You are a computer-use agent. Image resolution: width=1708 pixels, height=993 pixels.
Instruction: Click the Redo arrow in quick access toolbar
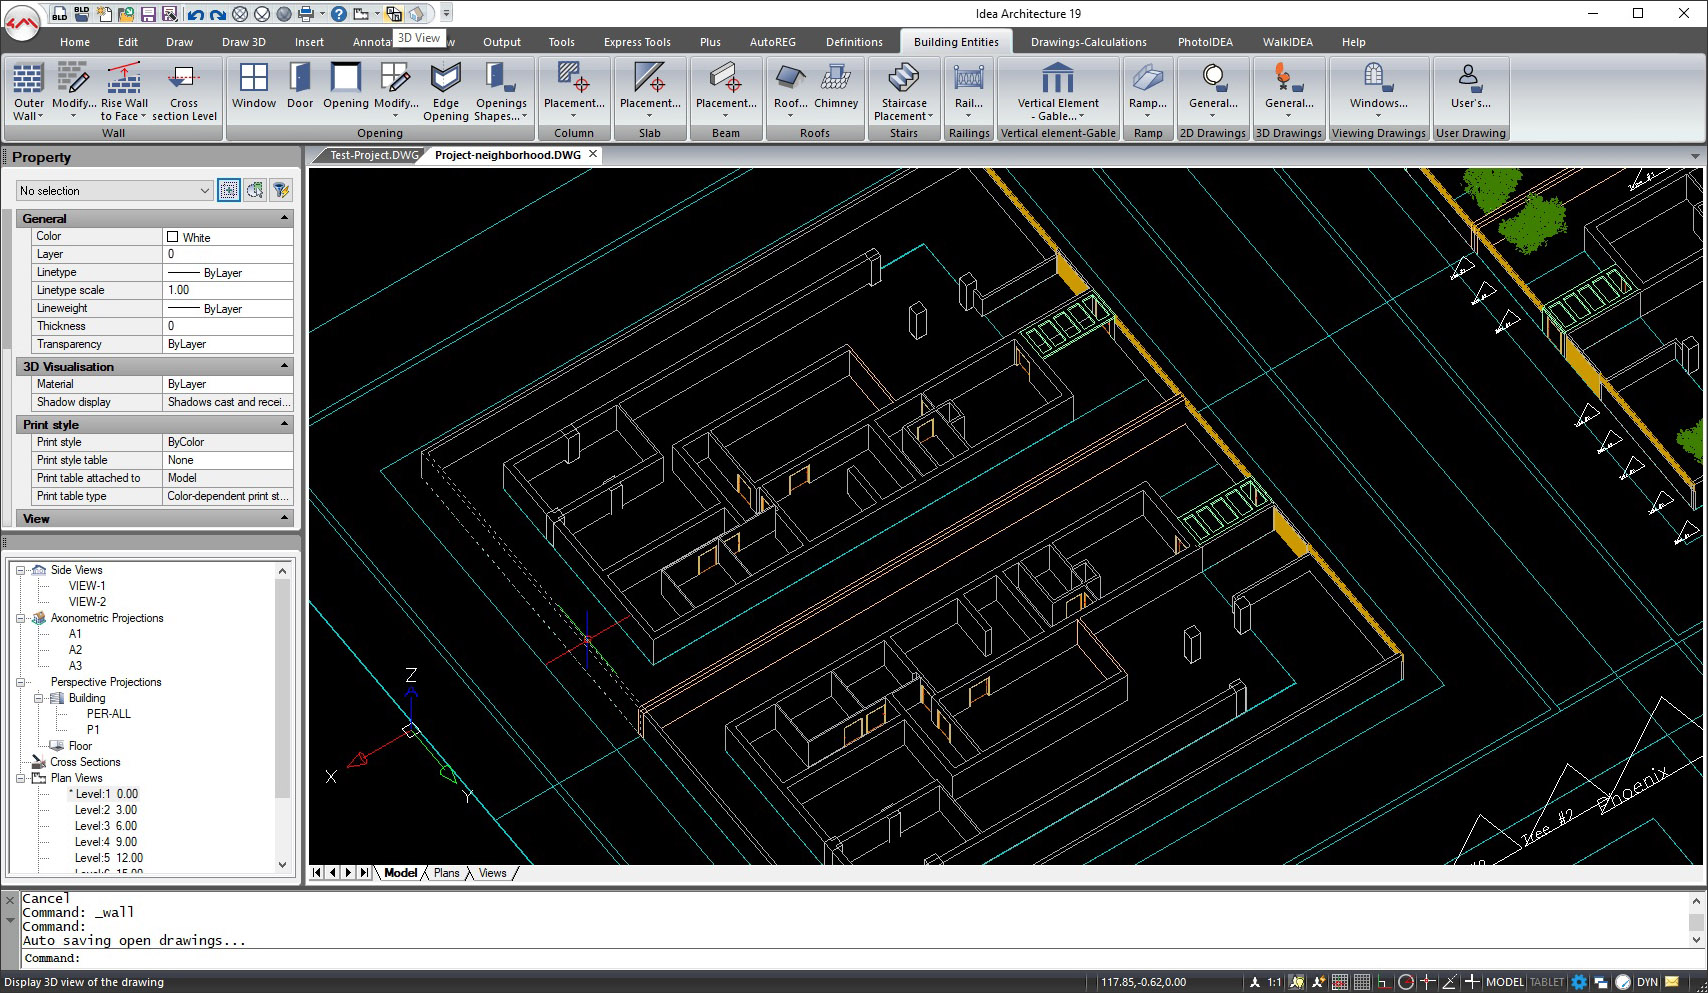(x=217, y=14)
